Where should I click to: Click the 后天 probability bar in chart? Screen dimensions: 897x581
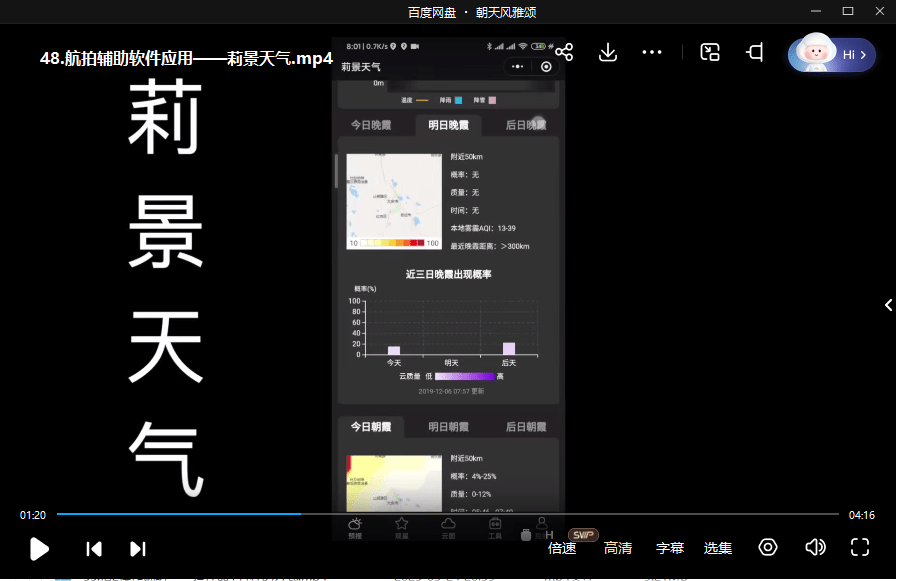pos(509,349)
